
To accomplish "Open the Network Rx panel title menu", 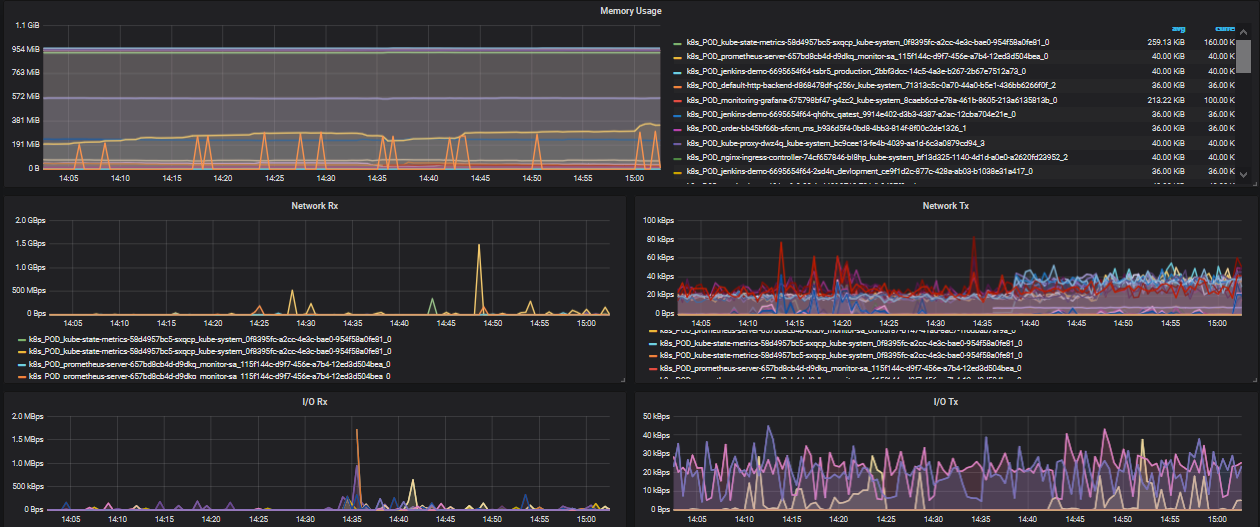I will [315, 206].
